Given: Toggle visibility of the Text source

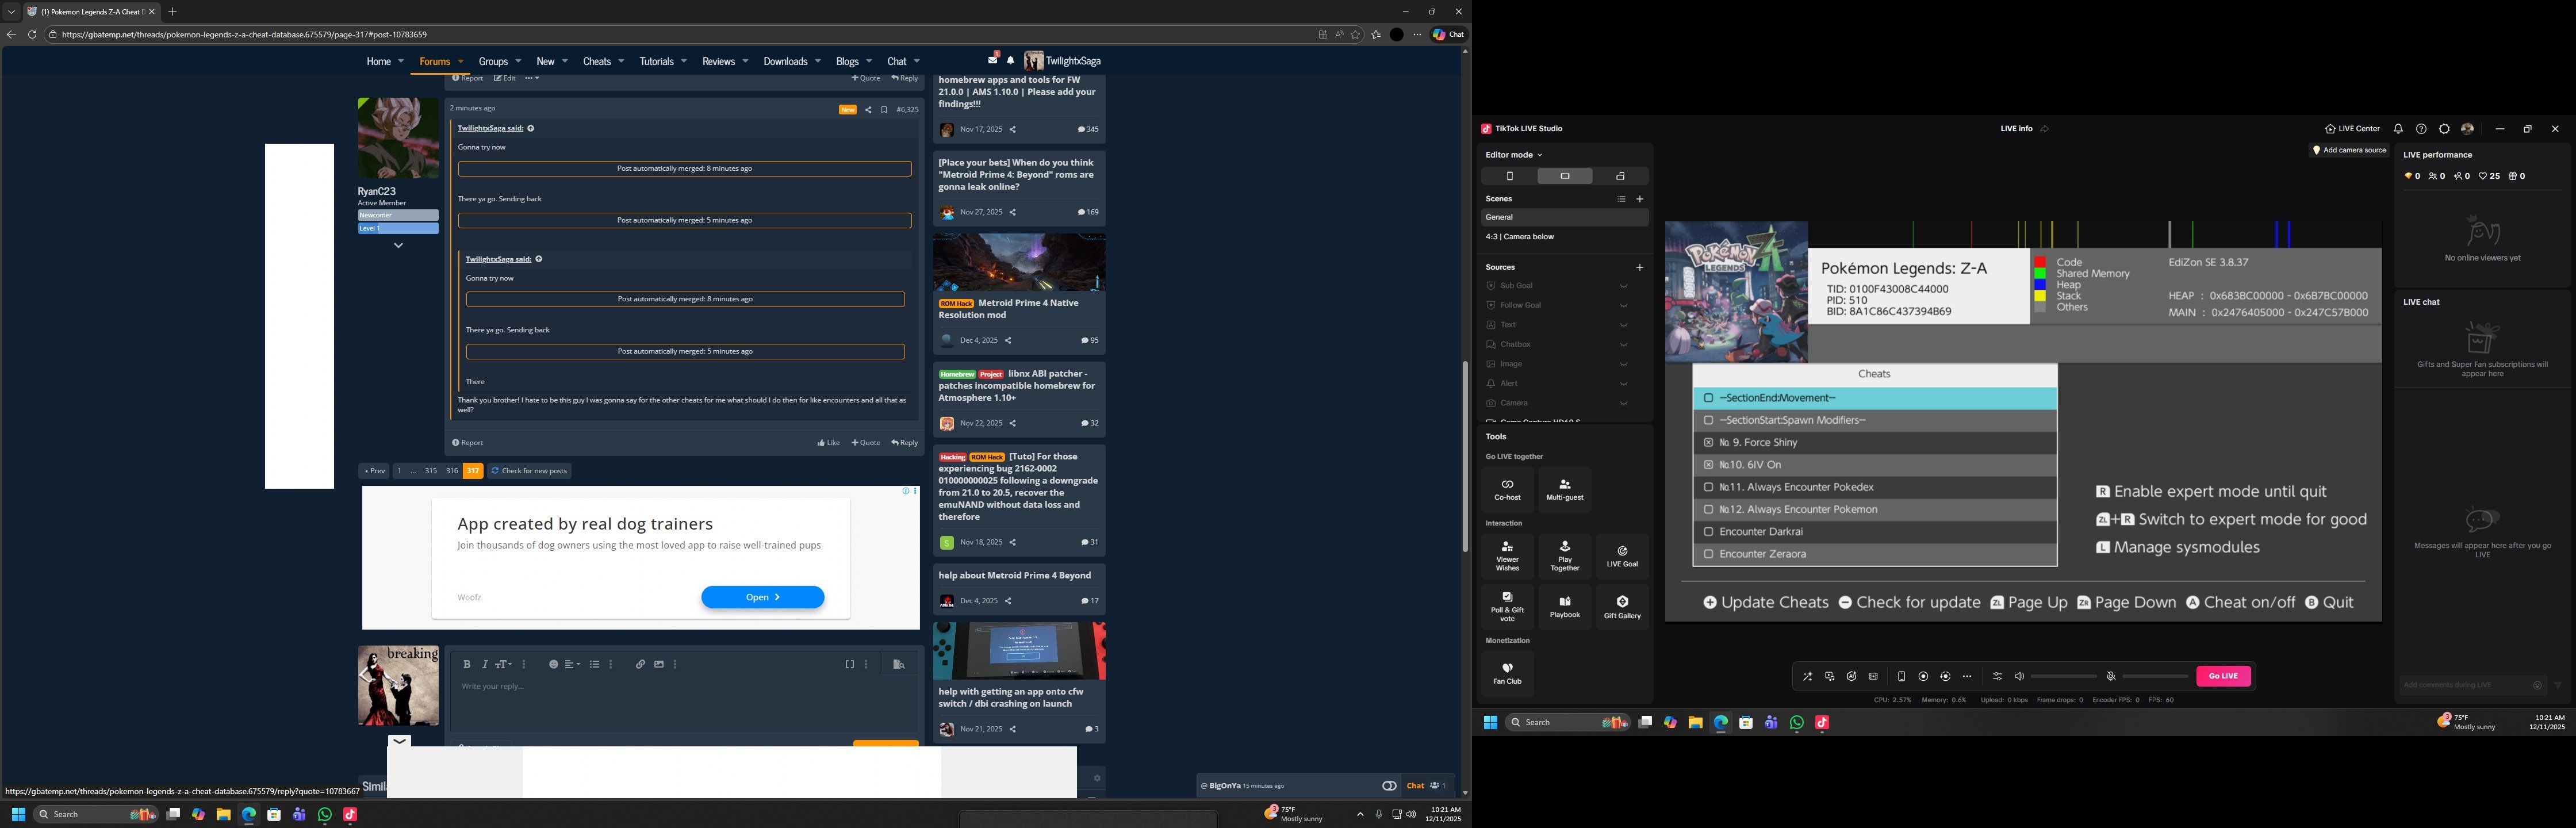Looking at the screenshot, I should coord(1623,325).
